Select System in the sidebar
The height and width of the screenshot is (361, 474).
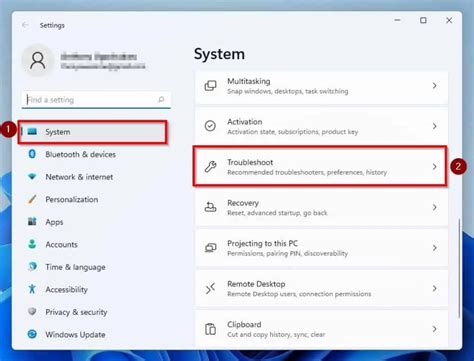point(93,132)
